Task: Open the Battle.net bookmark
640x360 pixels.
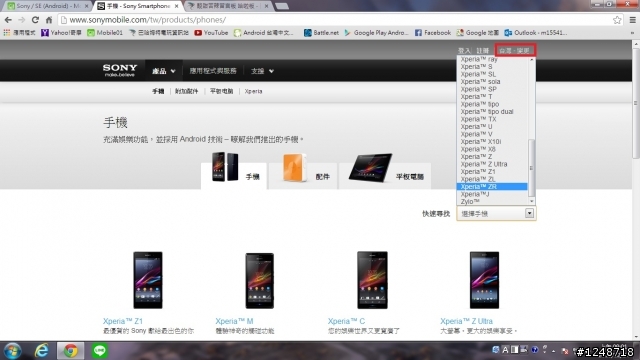Action: pos(321,33)
